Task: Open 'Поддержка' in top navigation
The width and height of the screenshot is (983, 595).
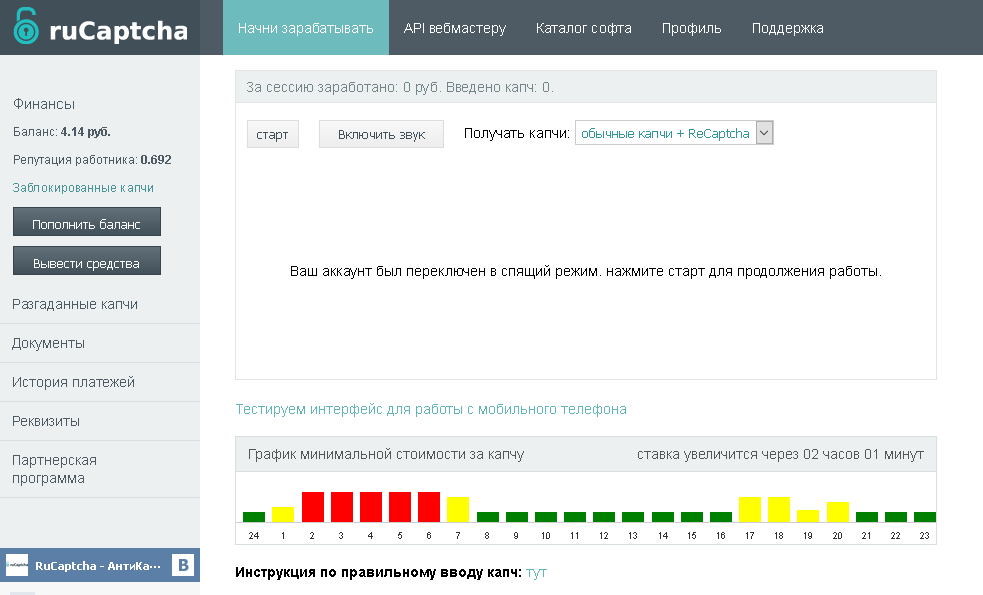Action: tap(787, 28)
